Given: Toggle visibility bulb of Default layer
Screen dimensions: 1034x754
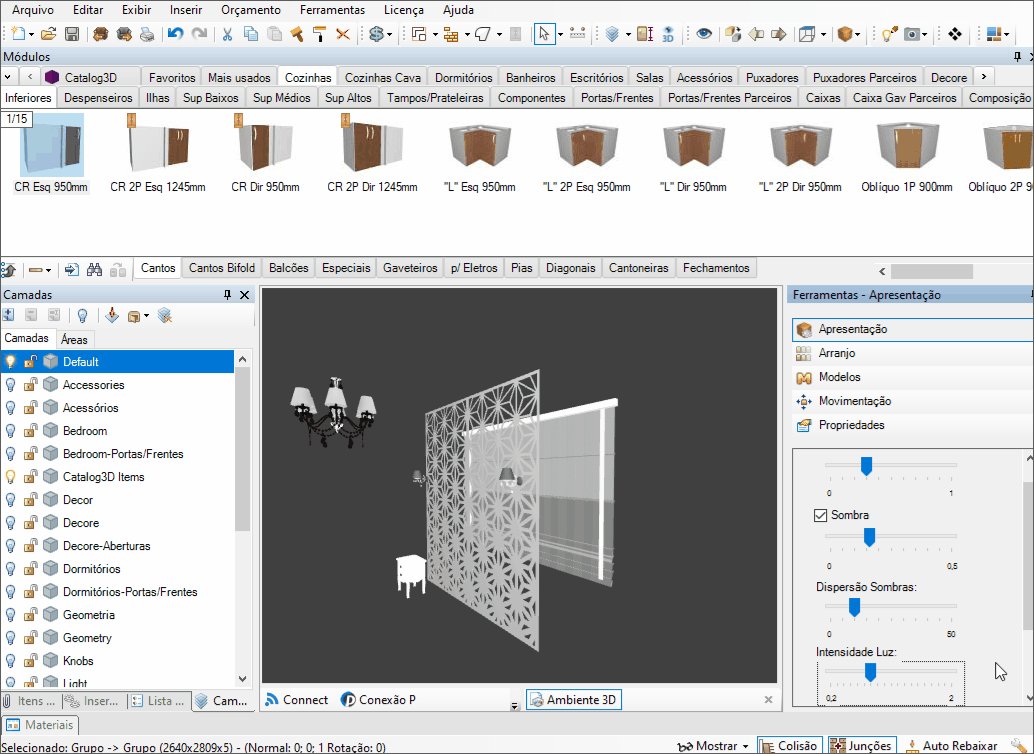Looking at the screenshot, I should point(10,361).
